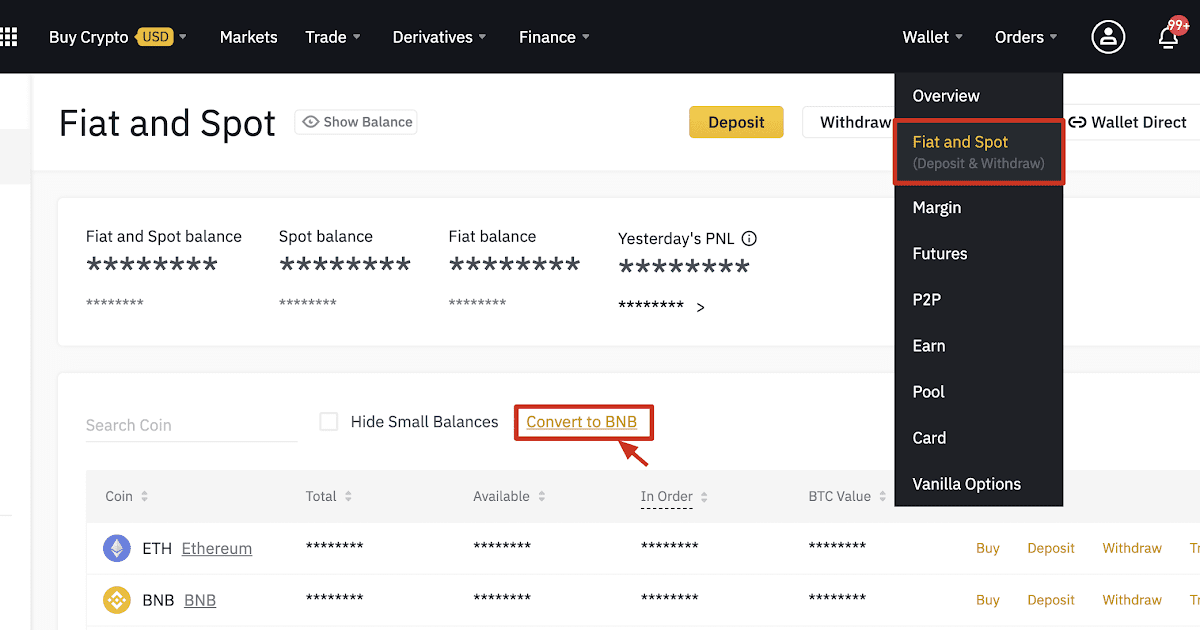Viewport: 1200px width, 630px height.
Task: Click the Fiat balance label
Action: (492, 237)
